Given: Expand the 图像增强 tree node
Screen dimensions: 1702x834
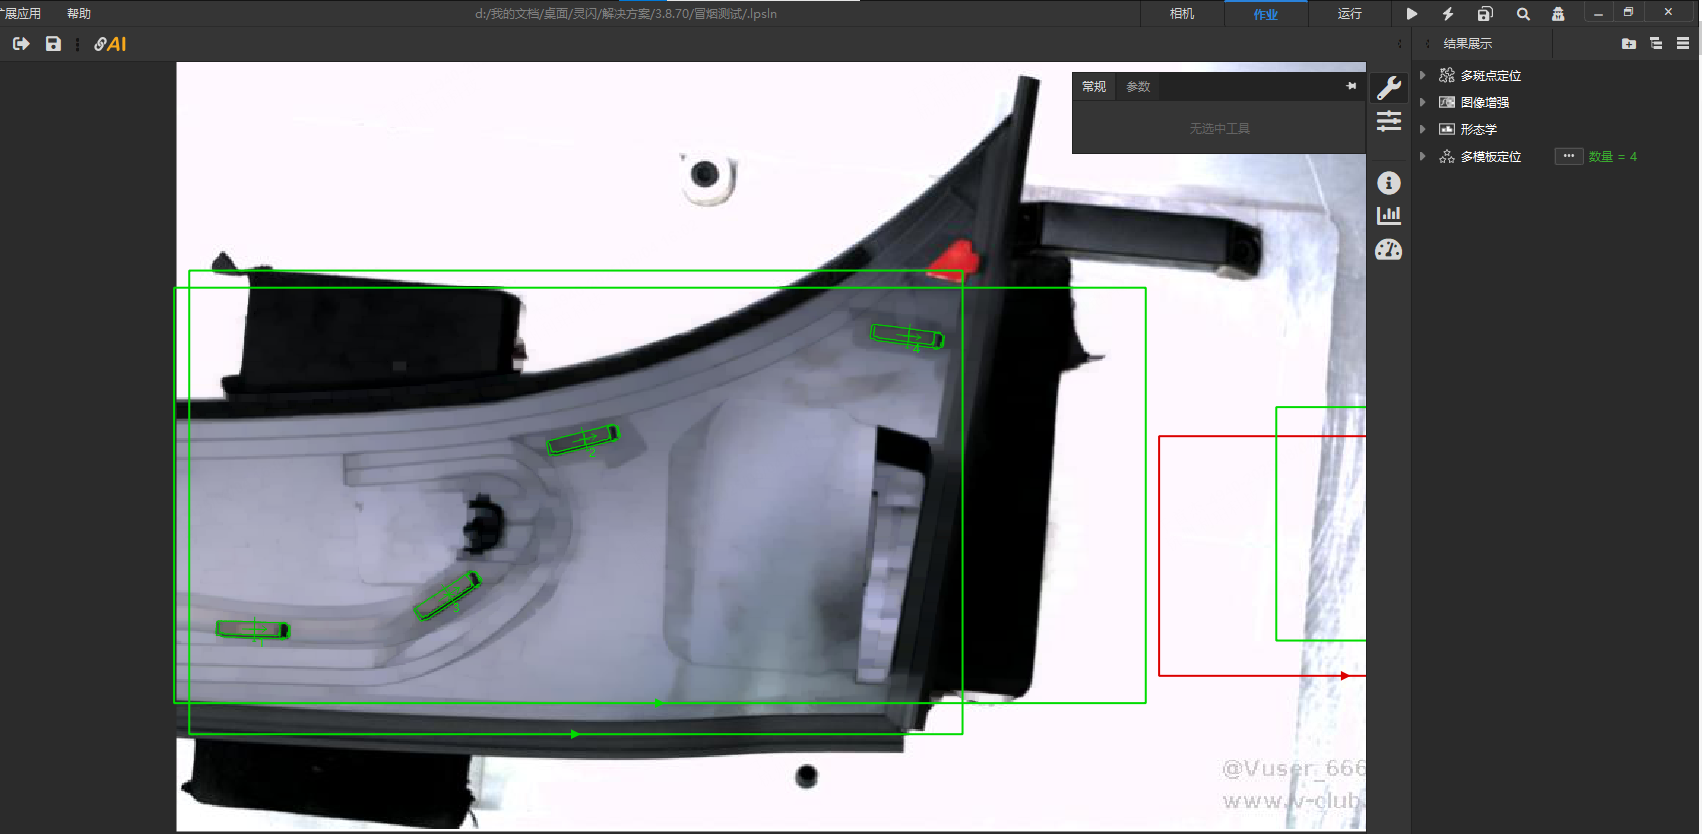Looking at the screenshot, I should pos(1423,102).
